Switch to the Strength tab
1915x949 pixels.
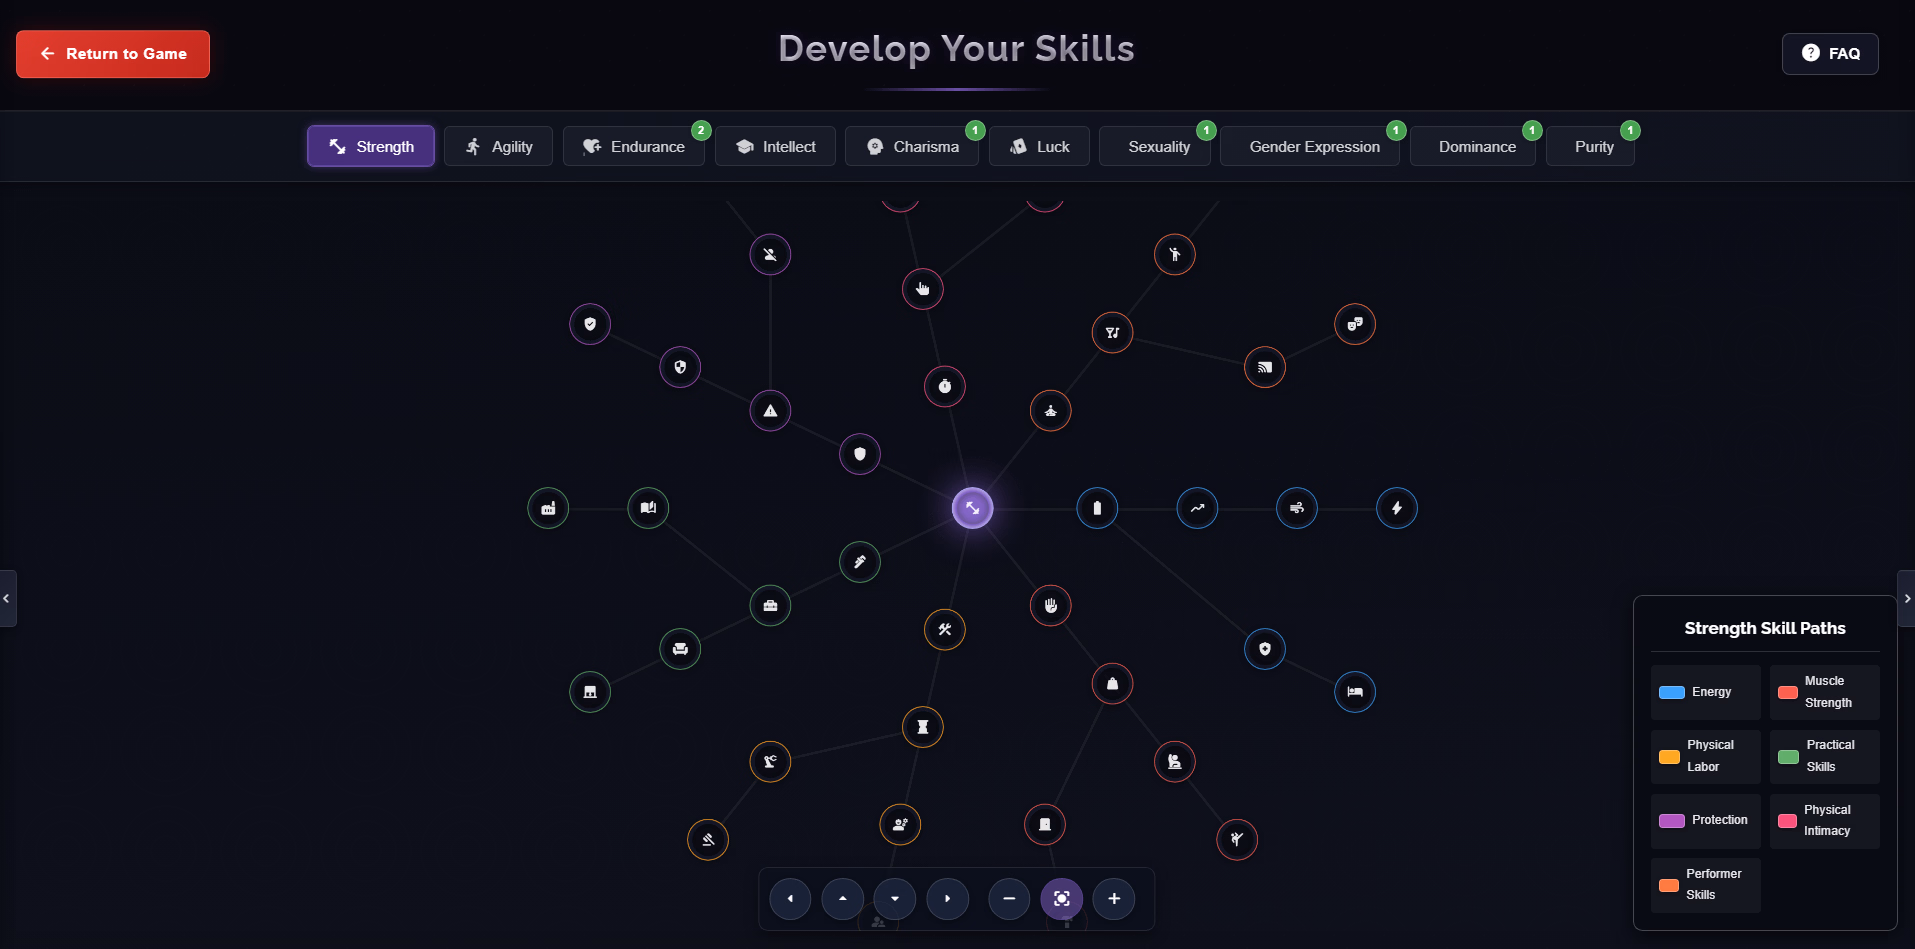371,146
